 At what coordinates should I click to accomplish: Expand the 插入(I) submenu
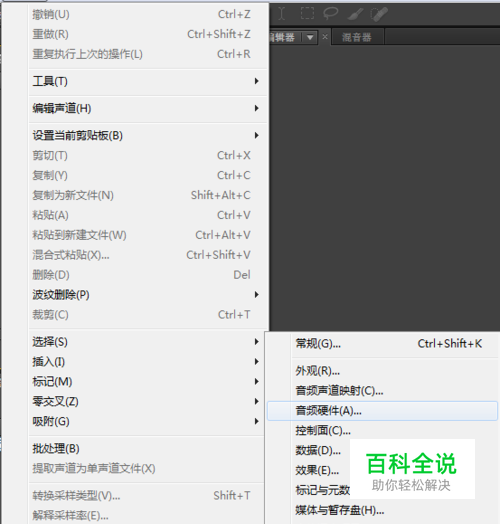pyautogui.click(x=147, y=362)
